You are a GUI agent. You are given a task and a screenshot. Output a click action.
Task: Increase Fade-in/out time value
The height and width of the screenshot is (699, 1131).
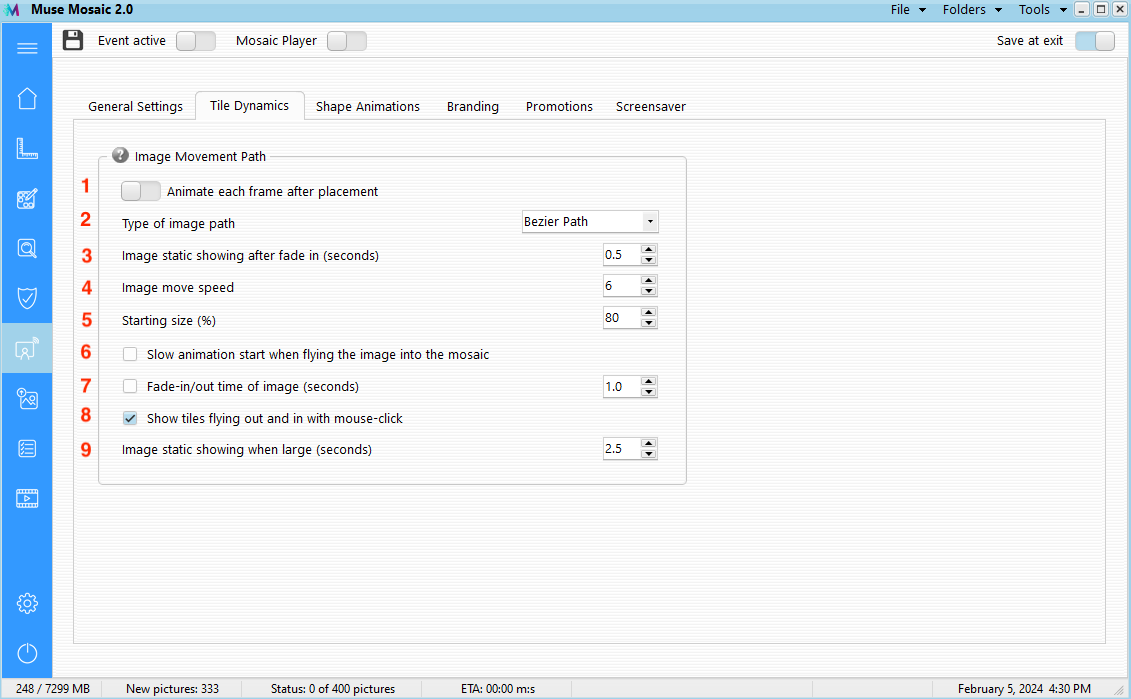[x=648, y=382]
